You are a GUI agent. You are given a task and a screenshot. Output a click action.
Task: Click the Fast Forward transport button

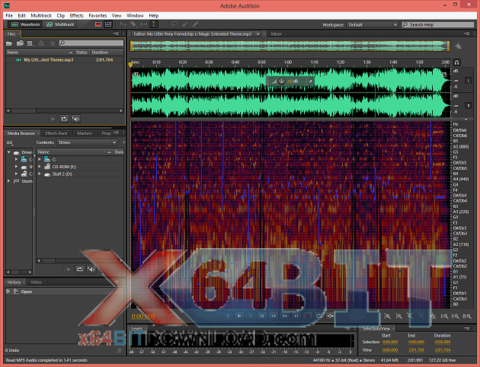pyautogui.click(x=285, y=316)
